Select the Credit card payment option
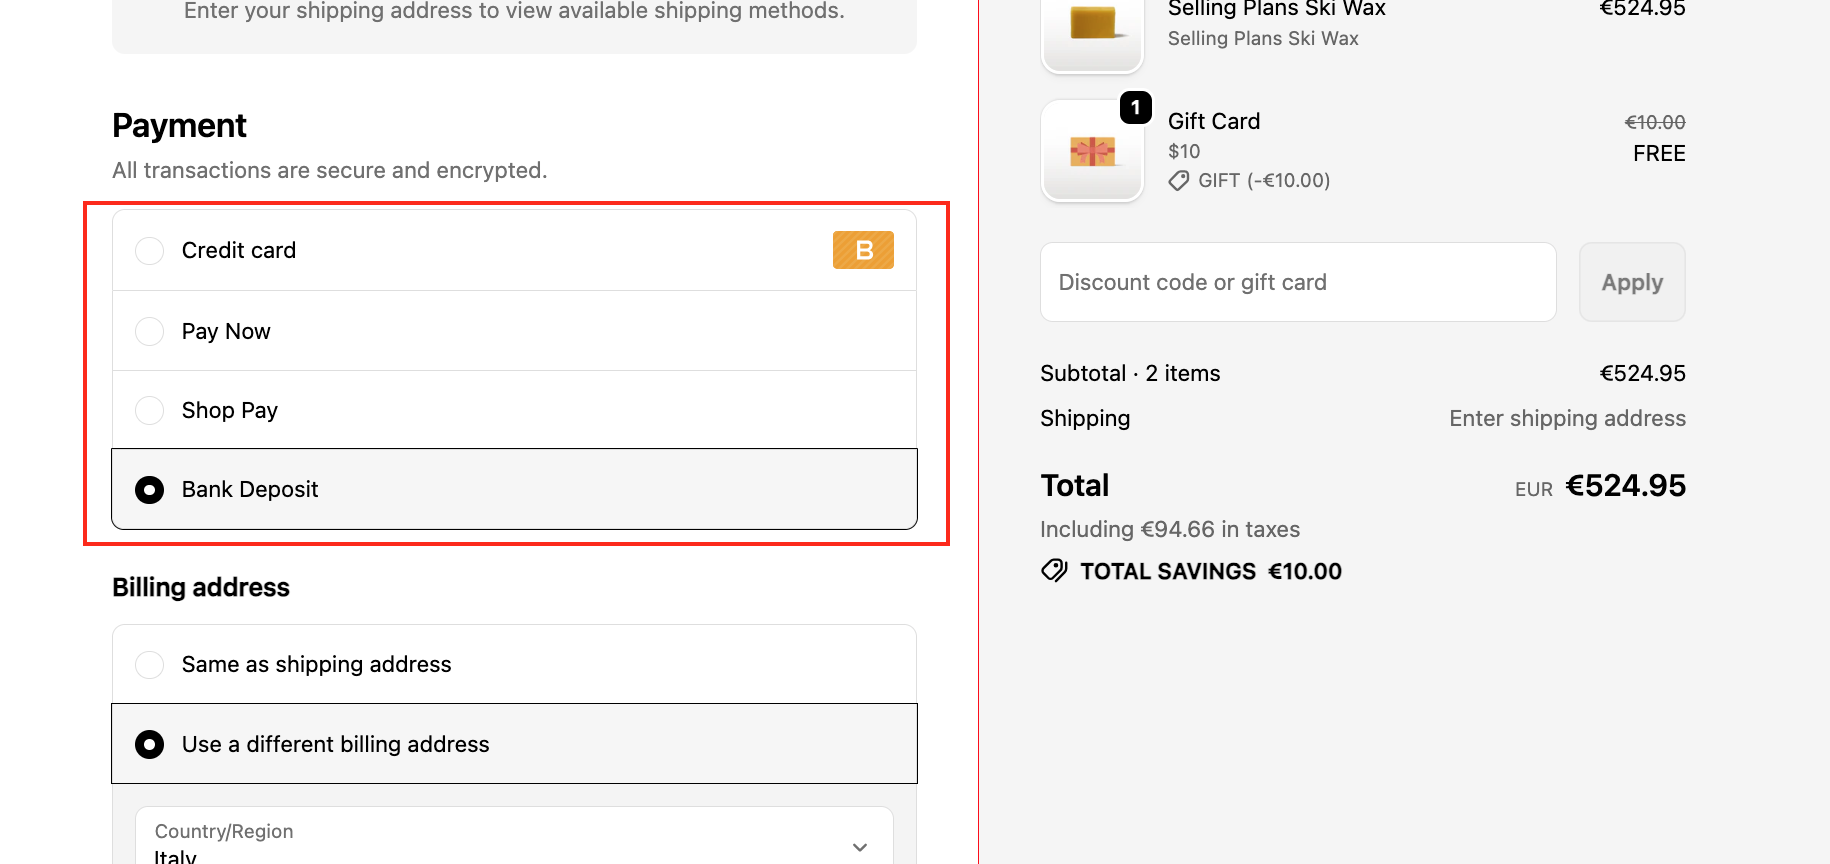 point(150,250)
